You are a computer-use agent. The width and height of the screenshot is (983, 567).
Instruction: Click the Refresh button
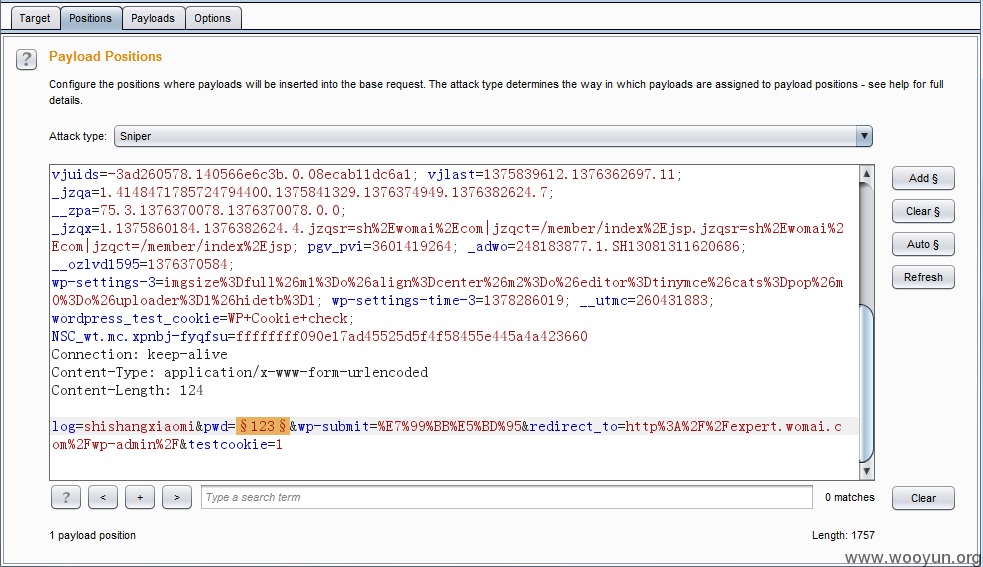click(923, 277)
